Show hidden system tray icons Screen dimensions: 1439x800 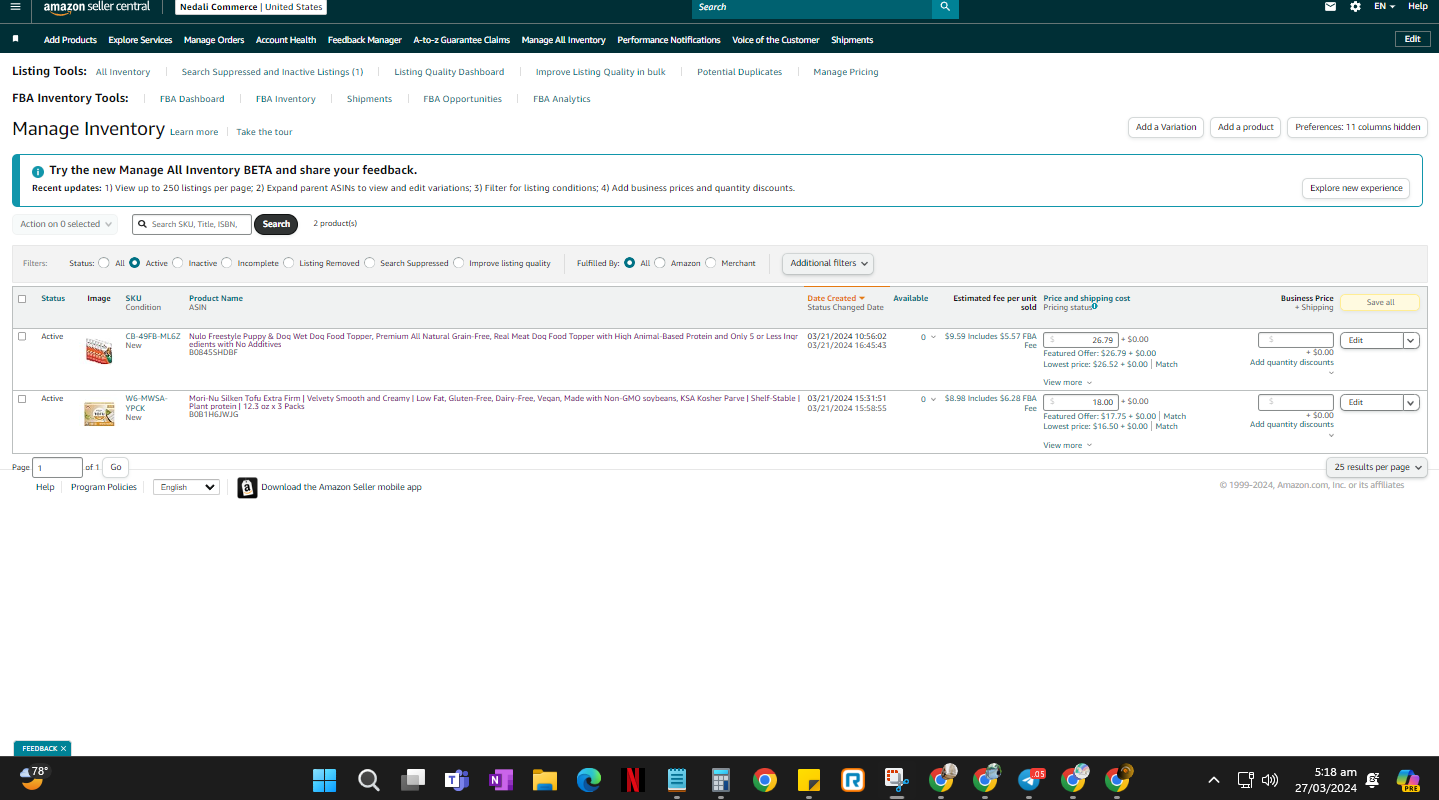click(1214, 780)
